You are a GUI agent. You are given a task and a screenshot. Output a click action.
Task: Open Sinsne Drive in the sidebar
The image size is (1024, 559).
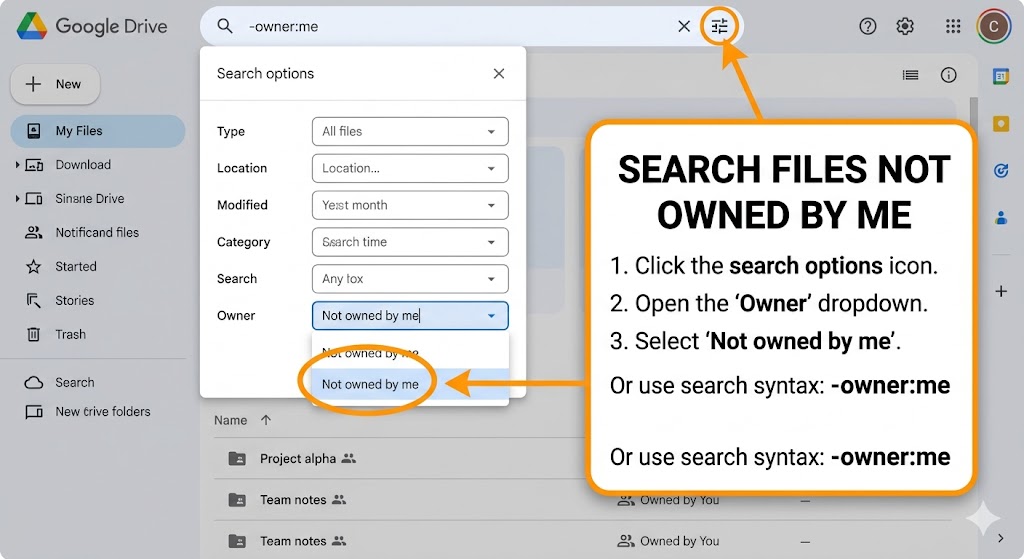pos(89,199)
